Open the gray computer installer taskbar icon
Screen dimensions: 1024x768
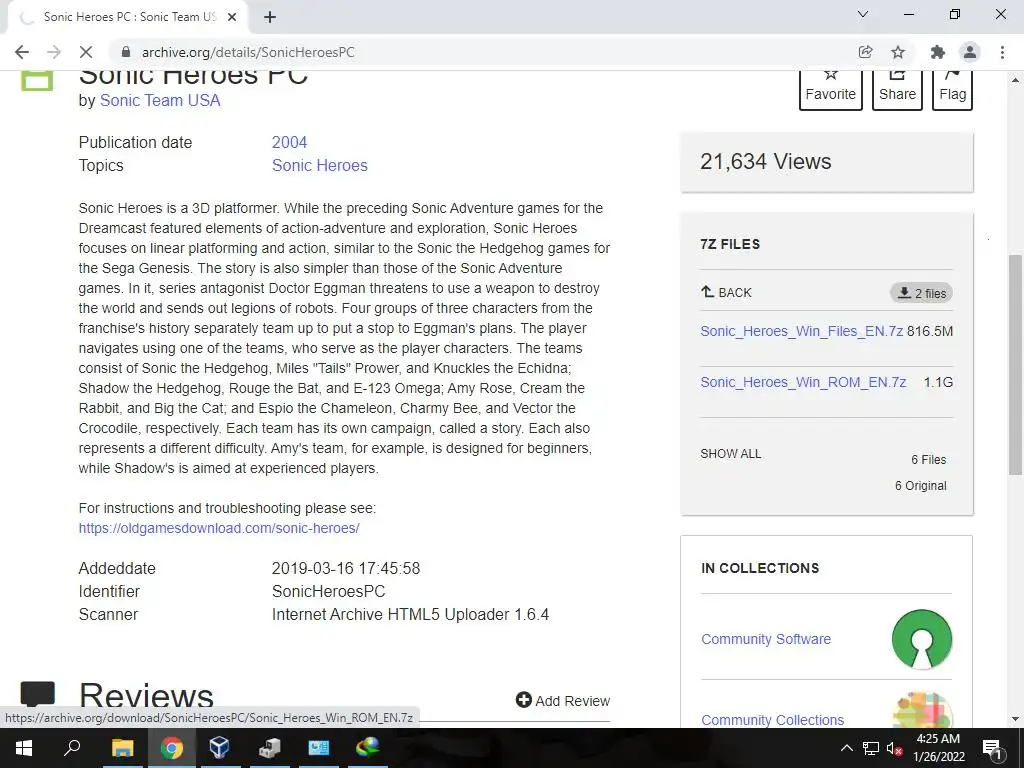(x=269, y=748)
